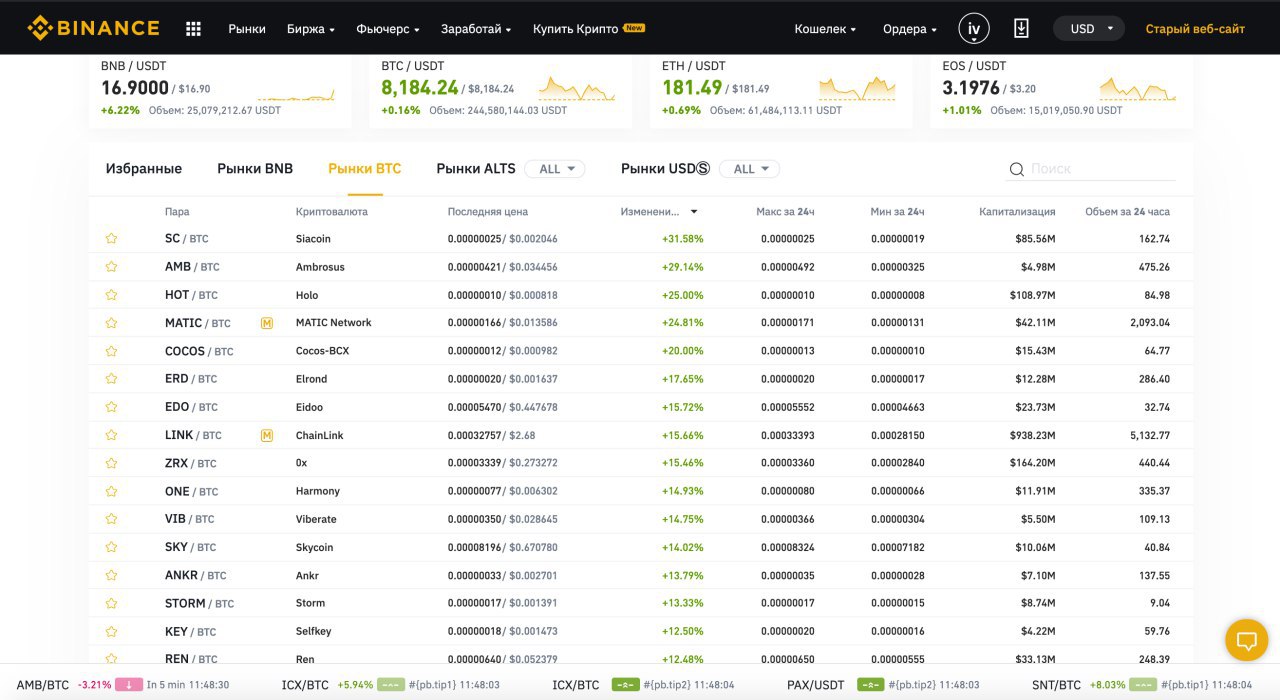Screen dimensions: 1280x700
Task: Go to the Старый веб-сайт link
Action: click(1195, 29)
